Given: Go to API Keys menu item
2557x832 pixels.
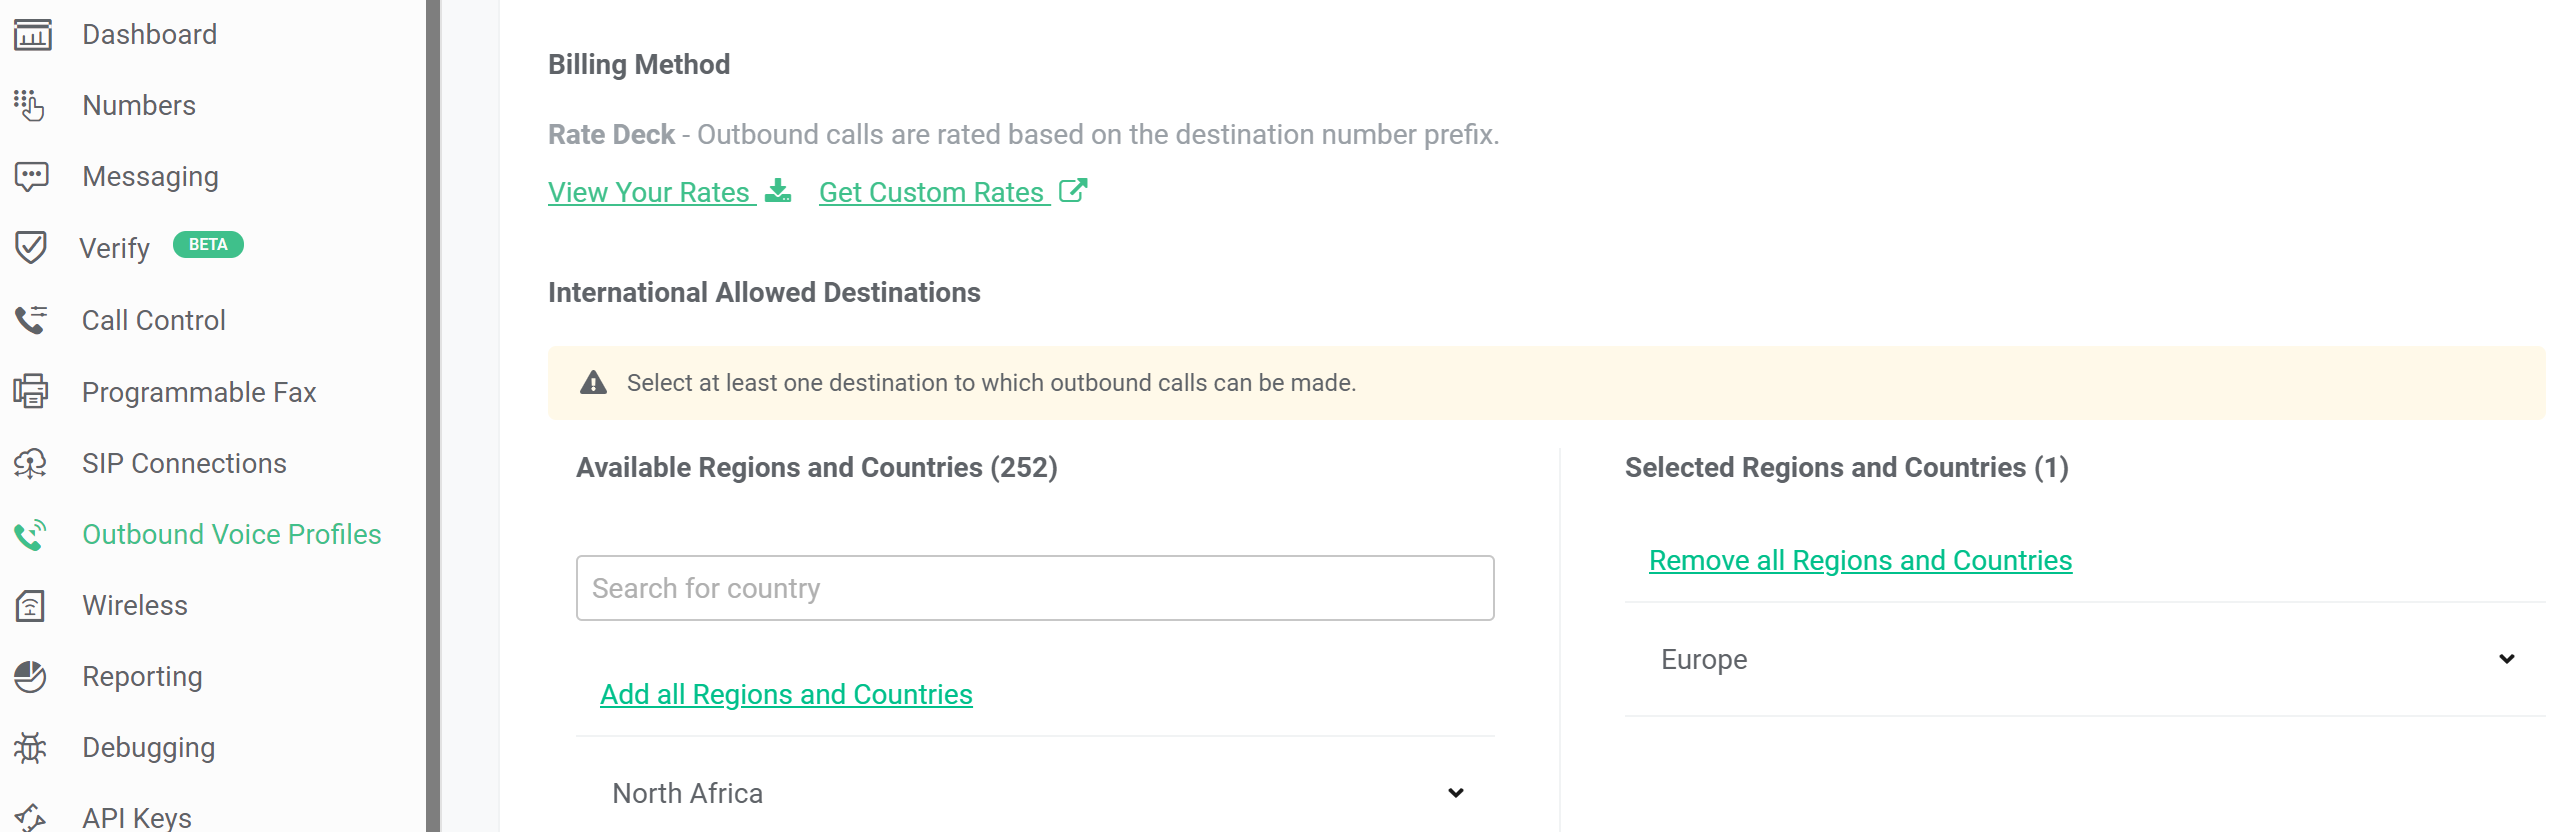Looking at the screenshot, I should coord(137,817).
